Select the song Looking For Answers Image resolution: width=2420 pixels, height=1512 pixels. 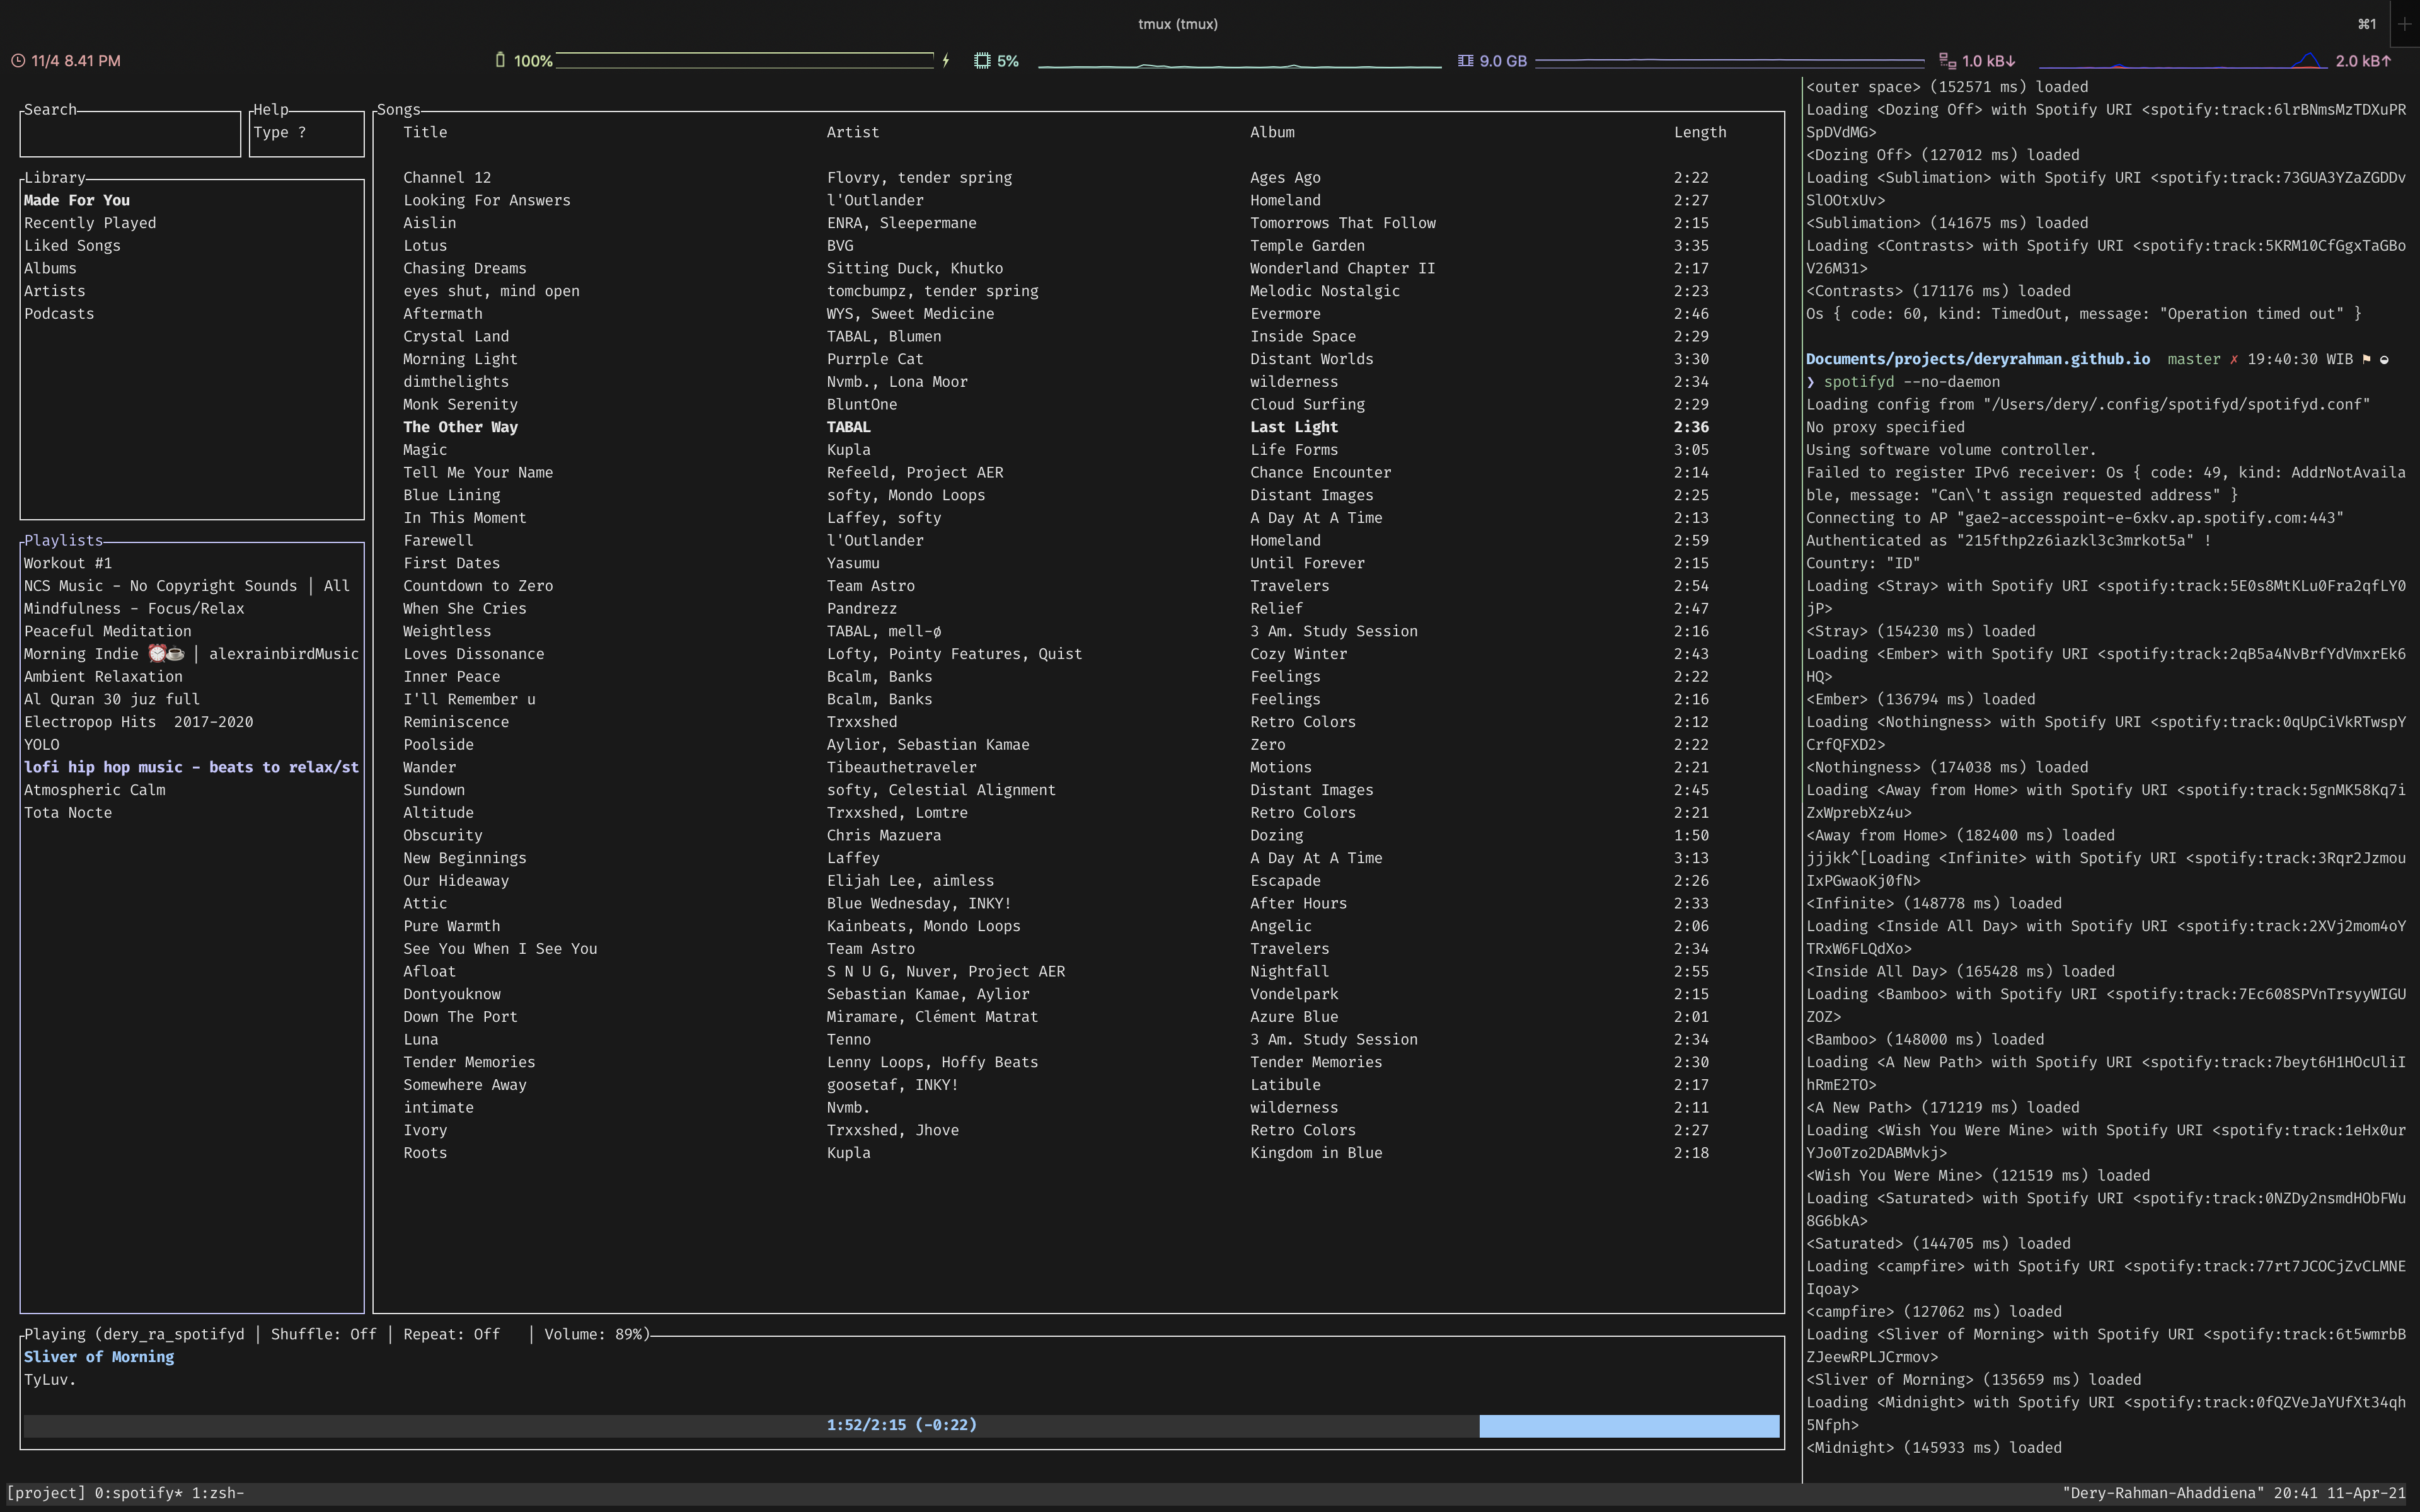coord(487,200)
